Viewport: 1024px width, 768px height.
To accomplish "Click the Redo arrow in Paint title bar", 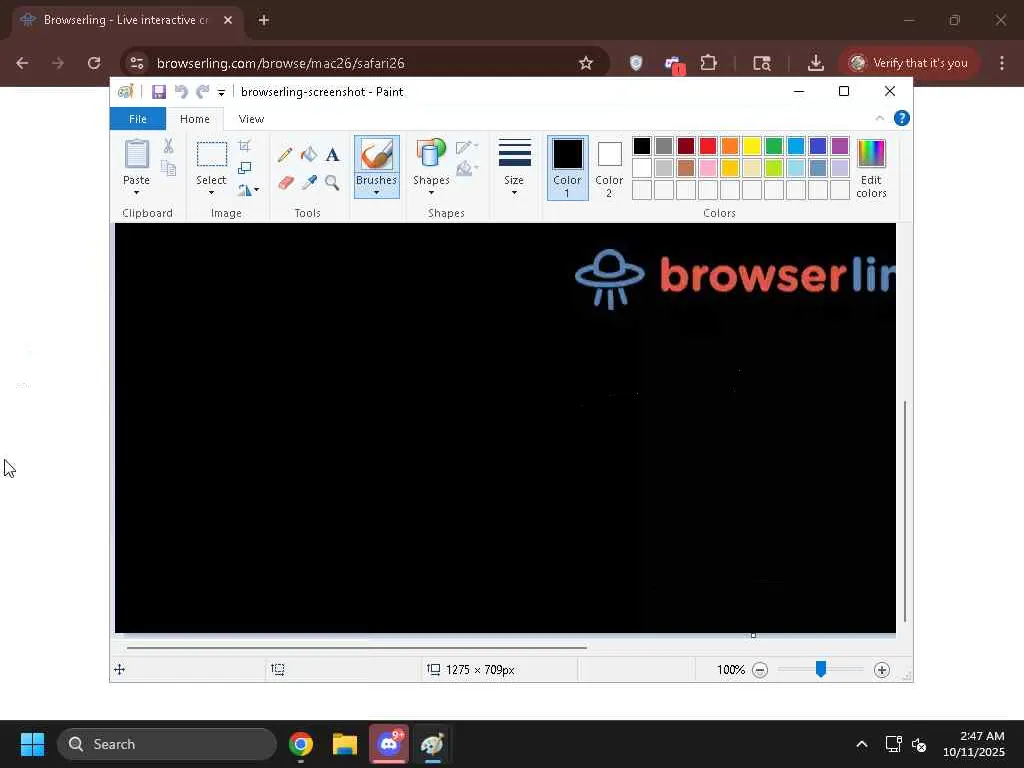I will coord(203,92).
